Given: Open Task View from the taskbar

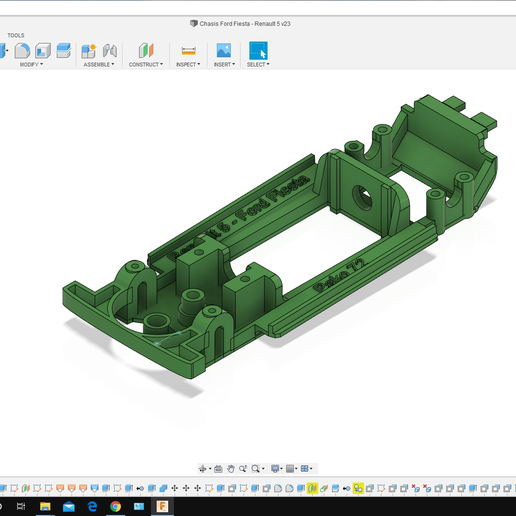Looking at the screenshot, I should click(x=21, y=507).
